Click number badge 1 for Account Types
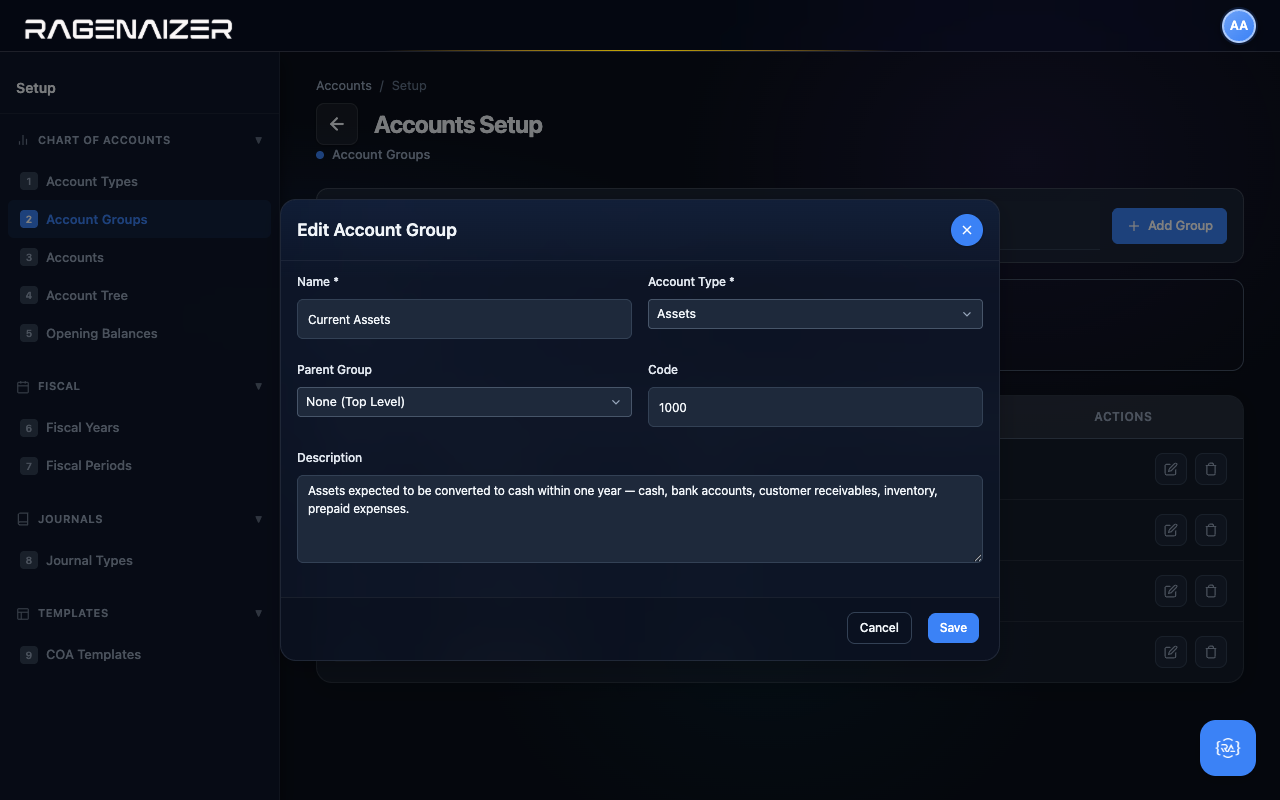 pyautogui.click(x=29, y=181)
